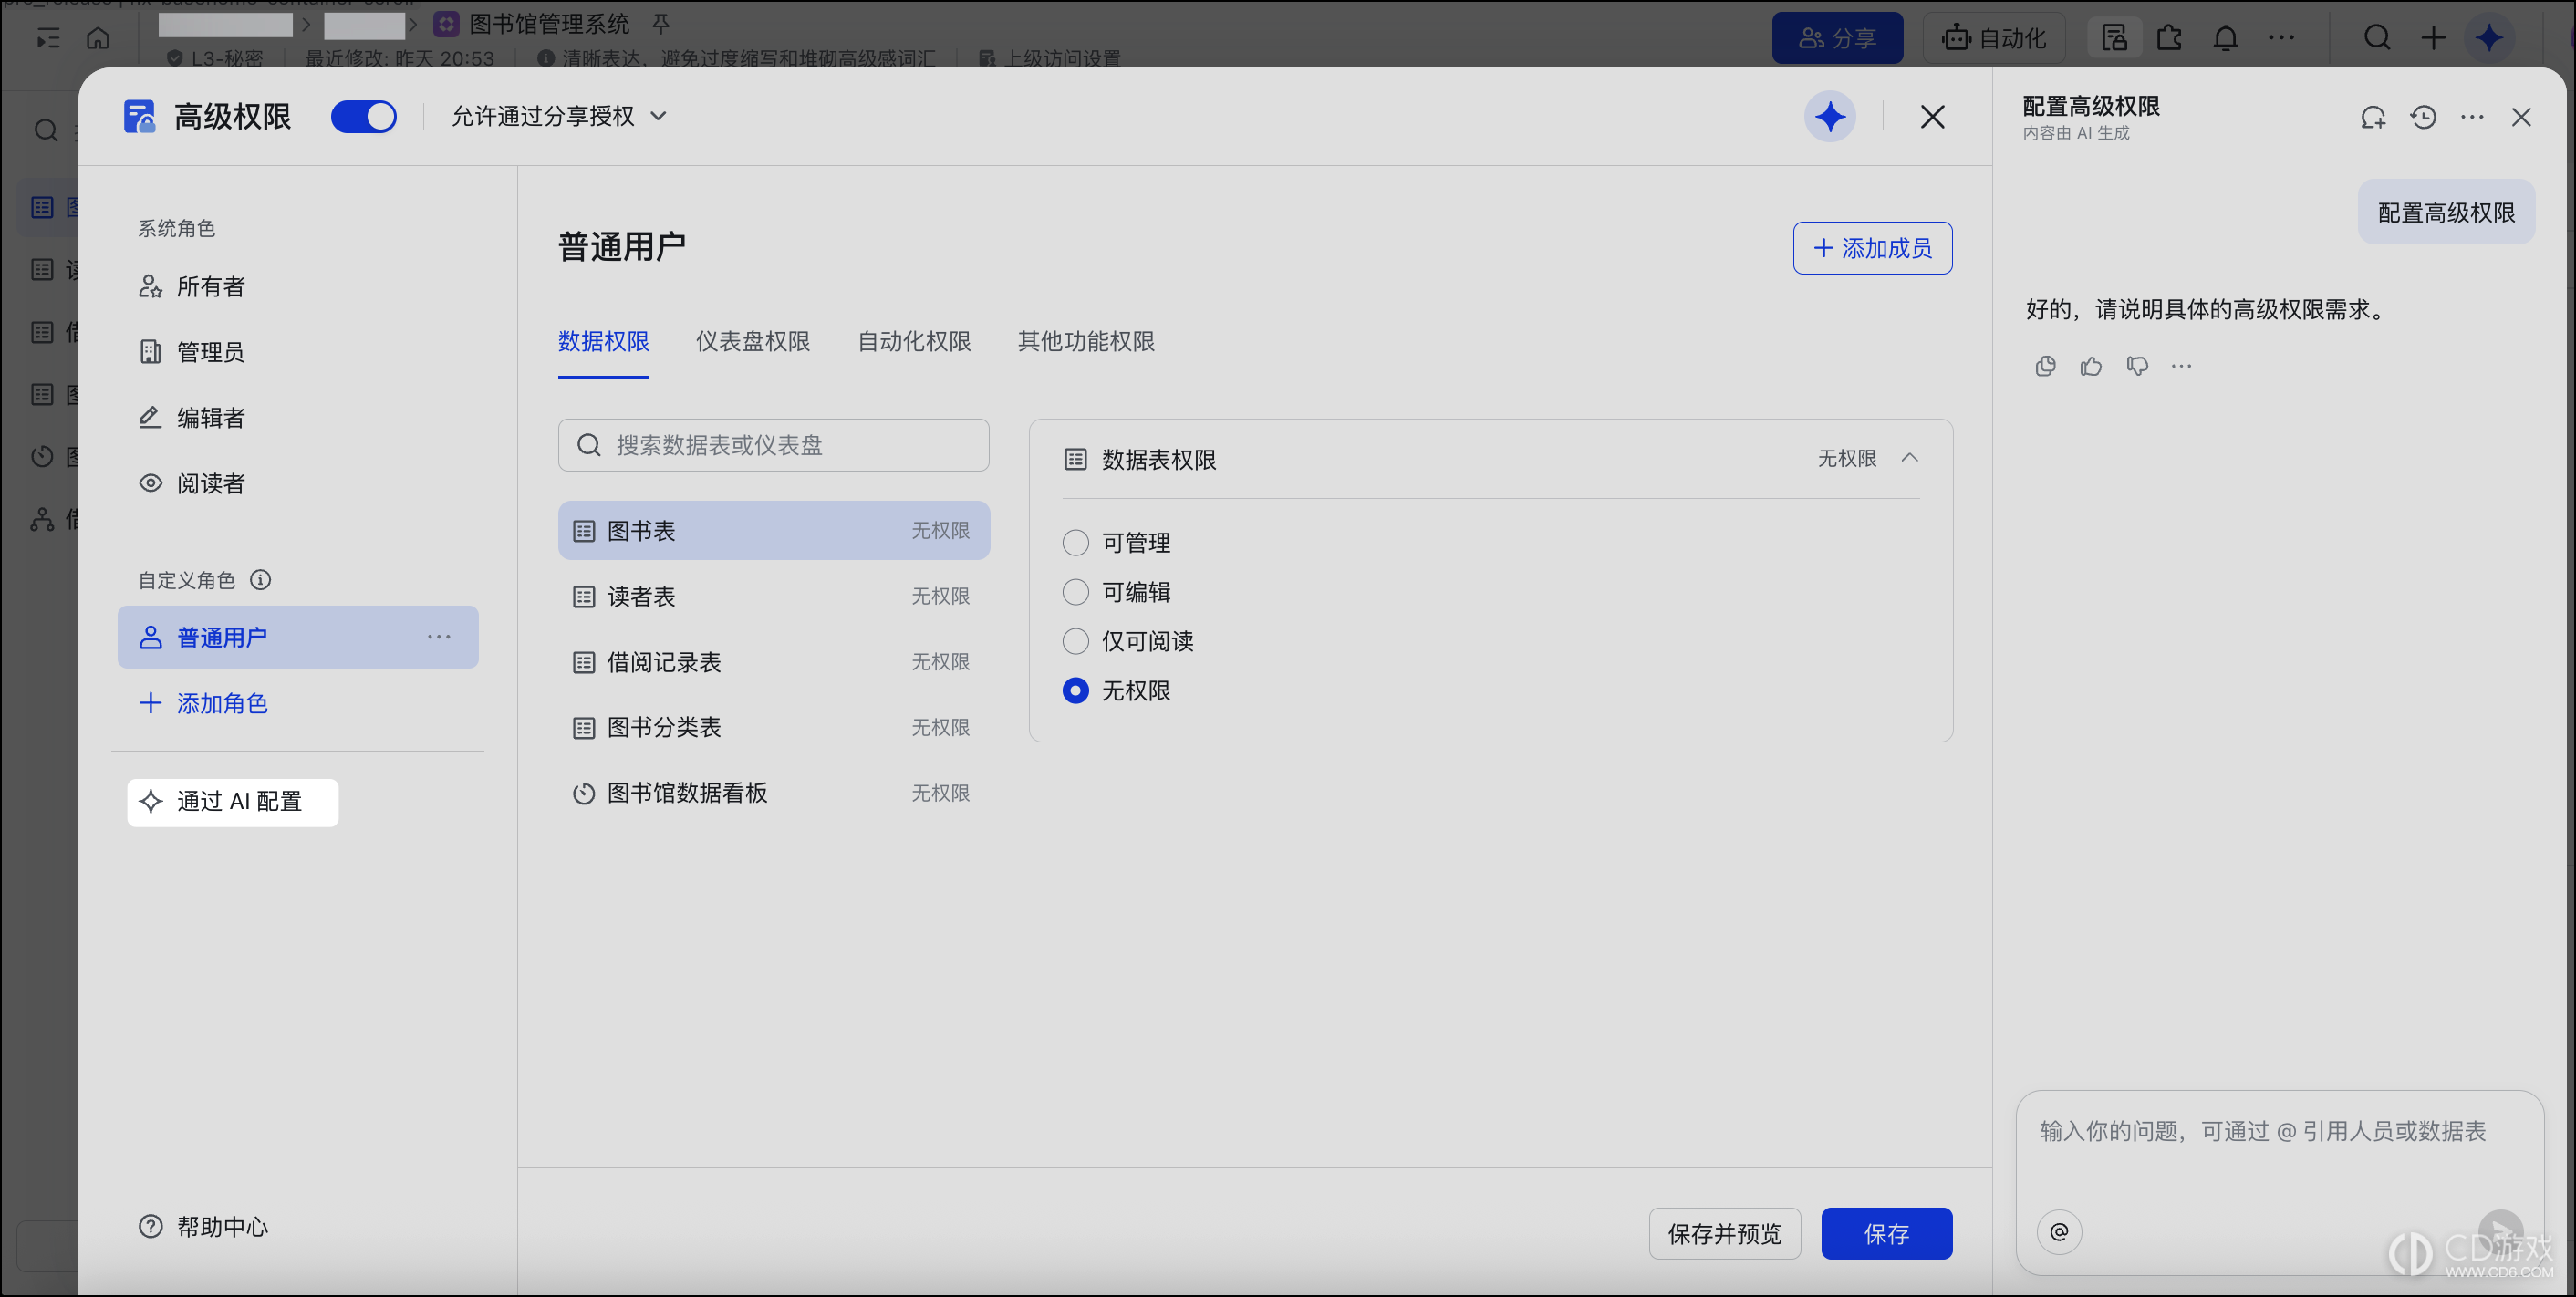Open chat history in AI panel

click(2422, 118)
